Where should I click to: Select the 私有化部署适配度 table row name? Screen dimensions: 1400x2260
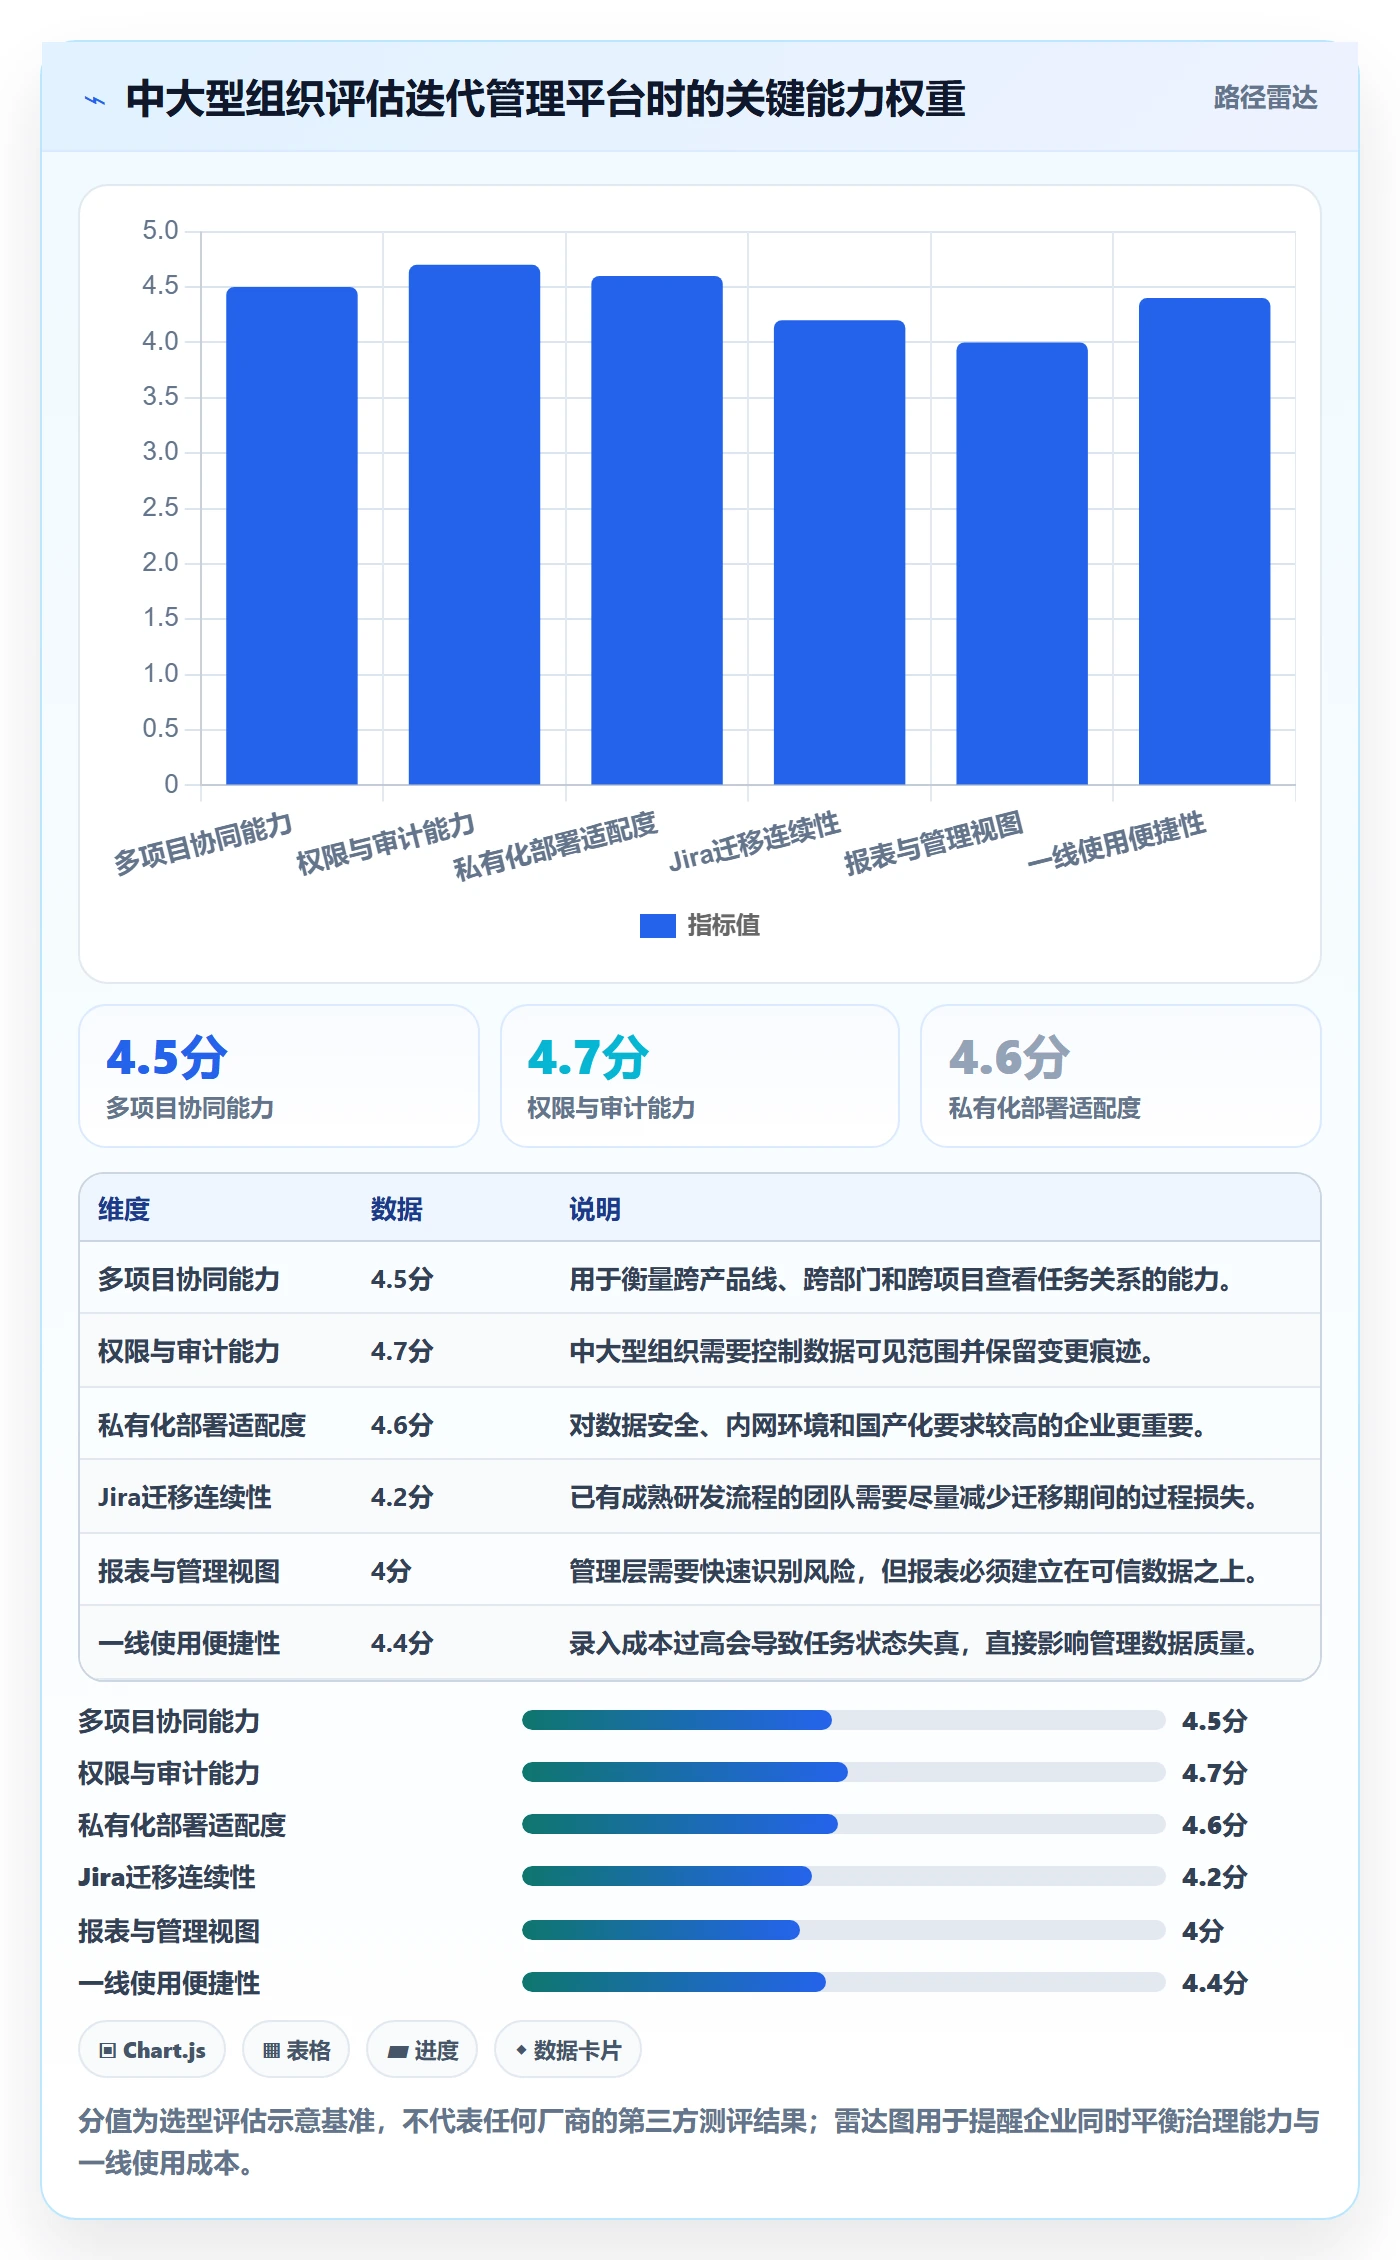pyautogui.click(x=202, y=1425)
